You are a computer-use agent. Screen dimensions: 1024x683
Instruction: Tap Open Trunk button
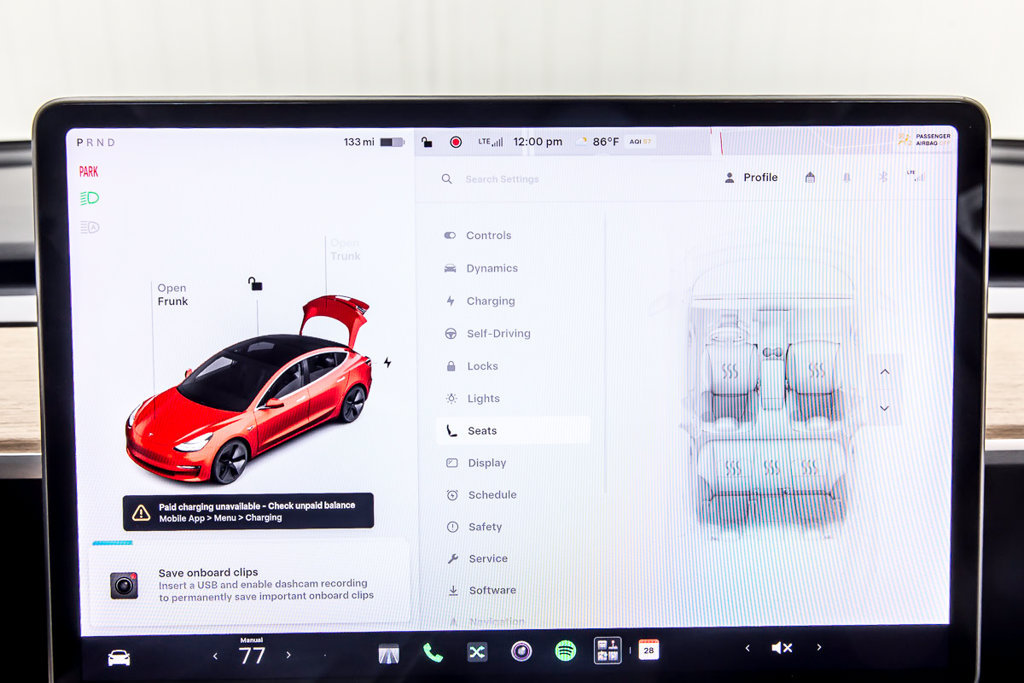345,249
